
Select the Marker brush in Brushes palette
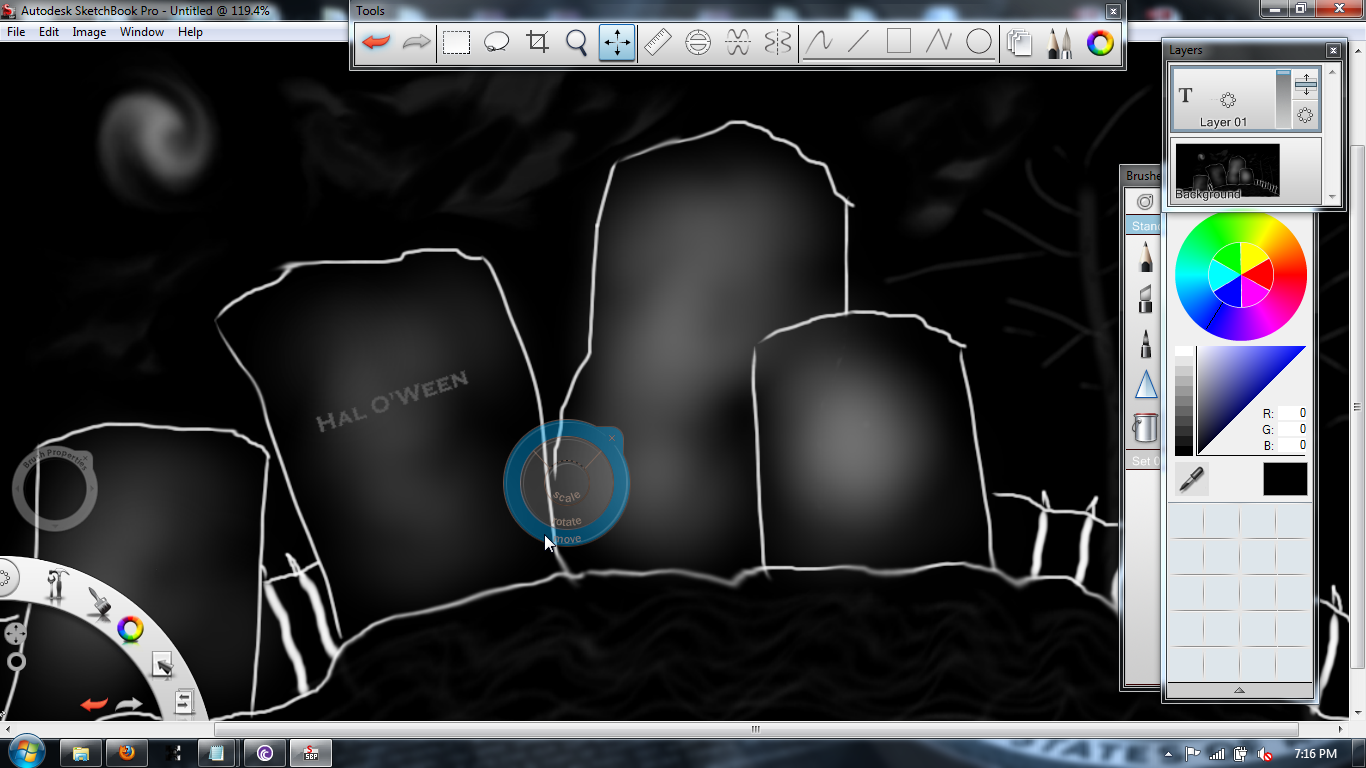point(1145,298)
